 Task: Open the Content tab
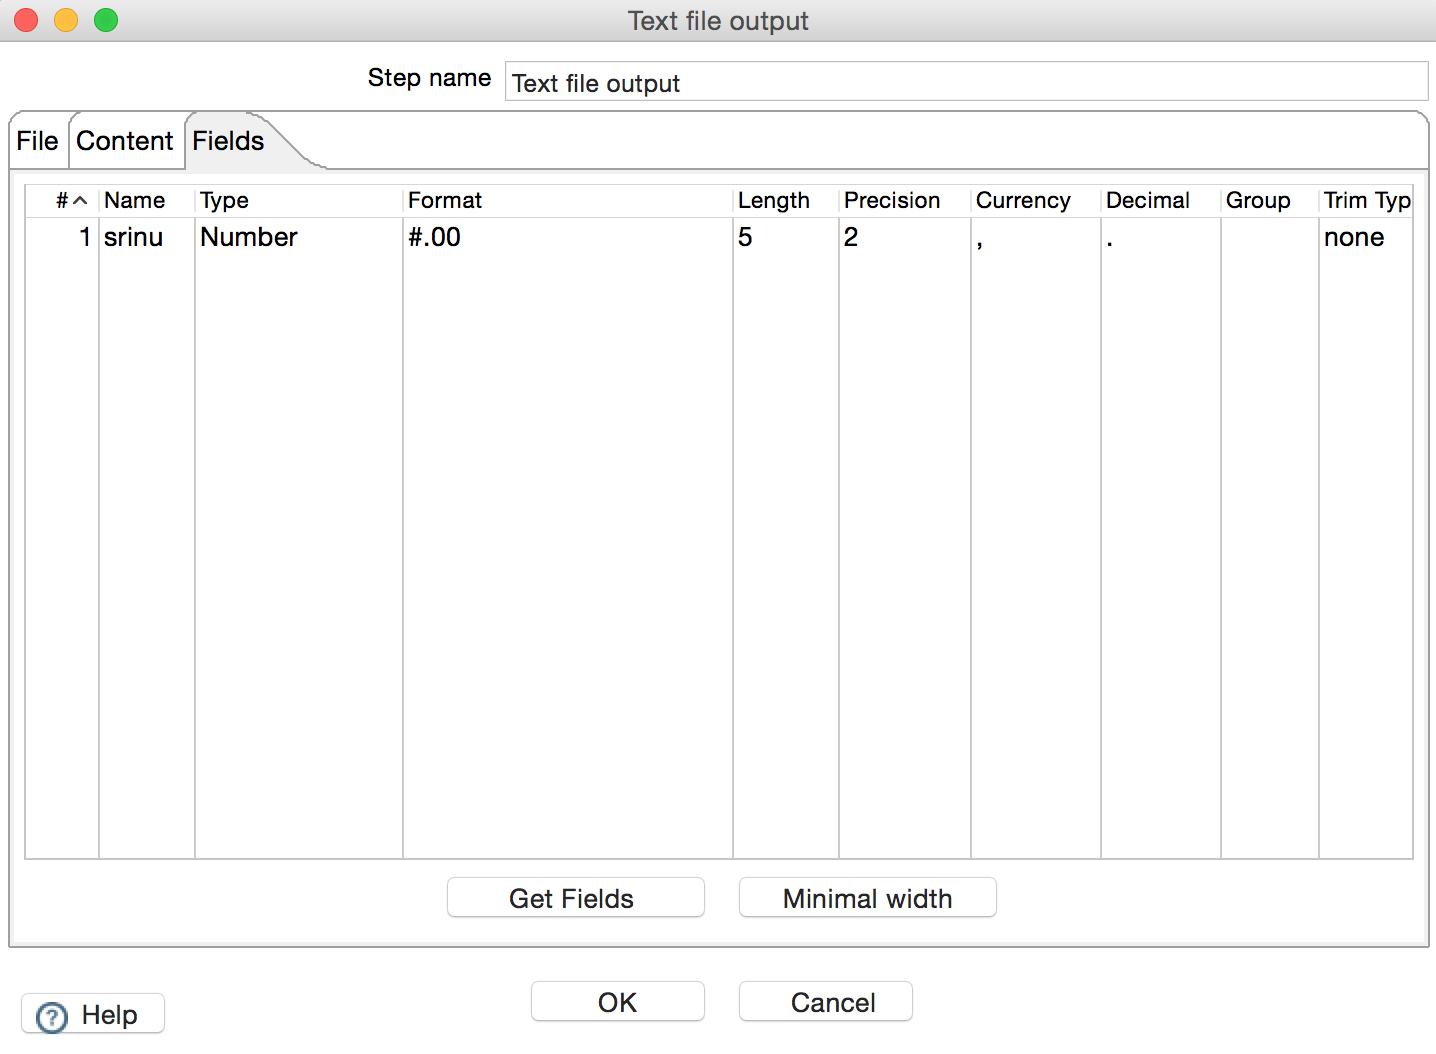coord(125,141)
